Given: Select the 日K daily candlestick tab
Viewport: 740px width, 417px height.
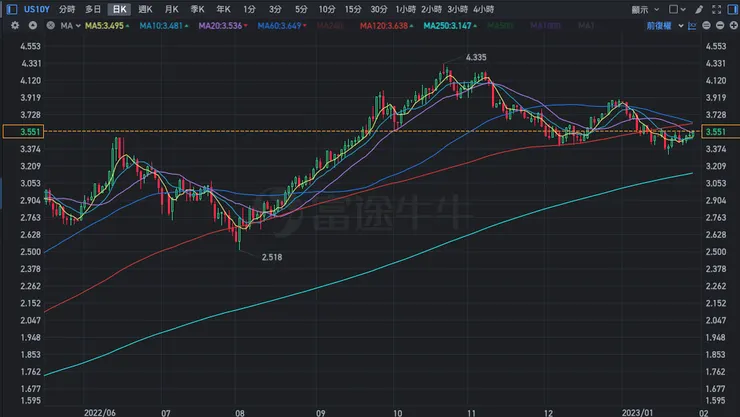Looking at the screenshot, I should (x=119, y=9).
